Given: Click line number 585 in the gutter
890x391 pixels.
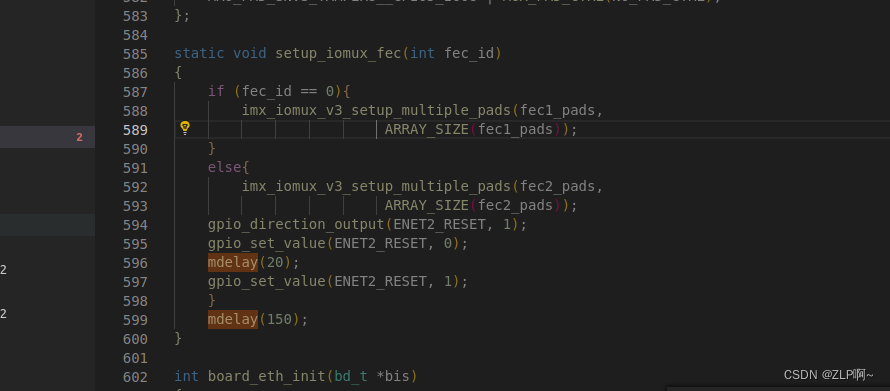Looking at the screenshot, I should tap(135, 54).
